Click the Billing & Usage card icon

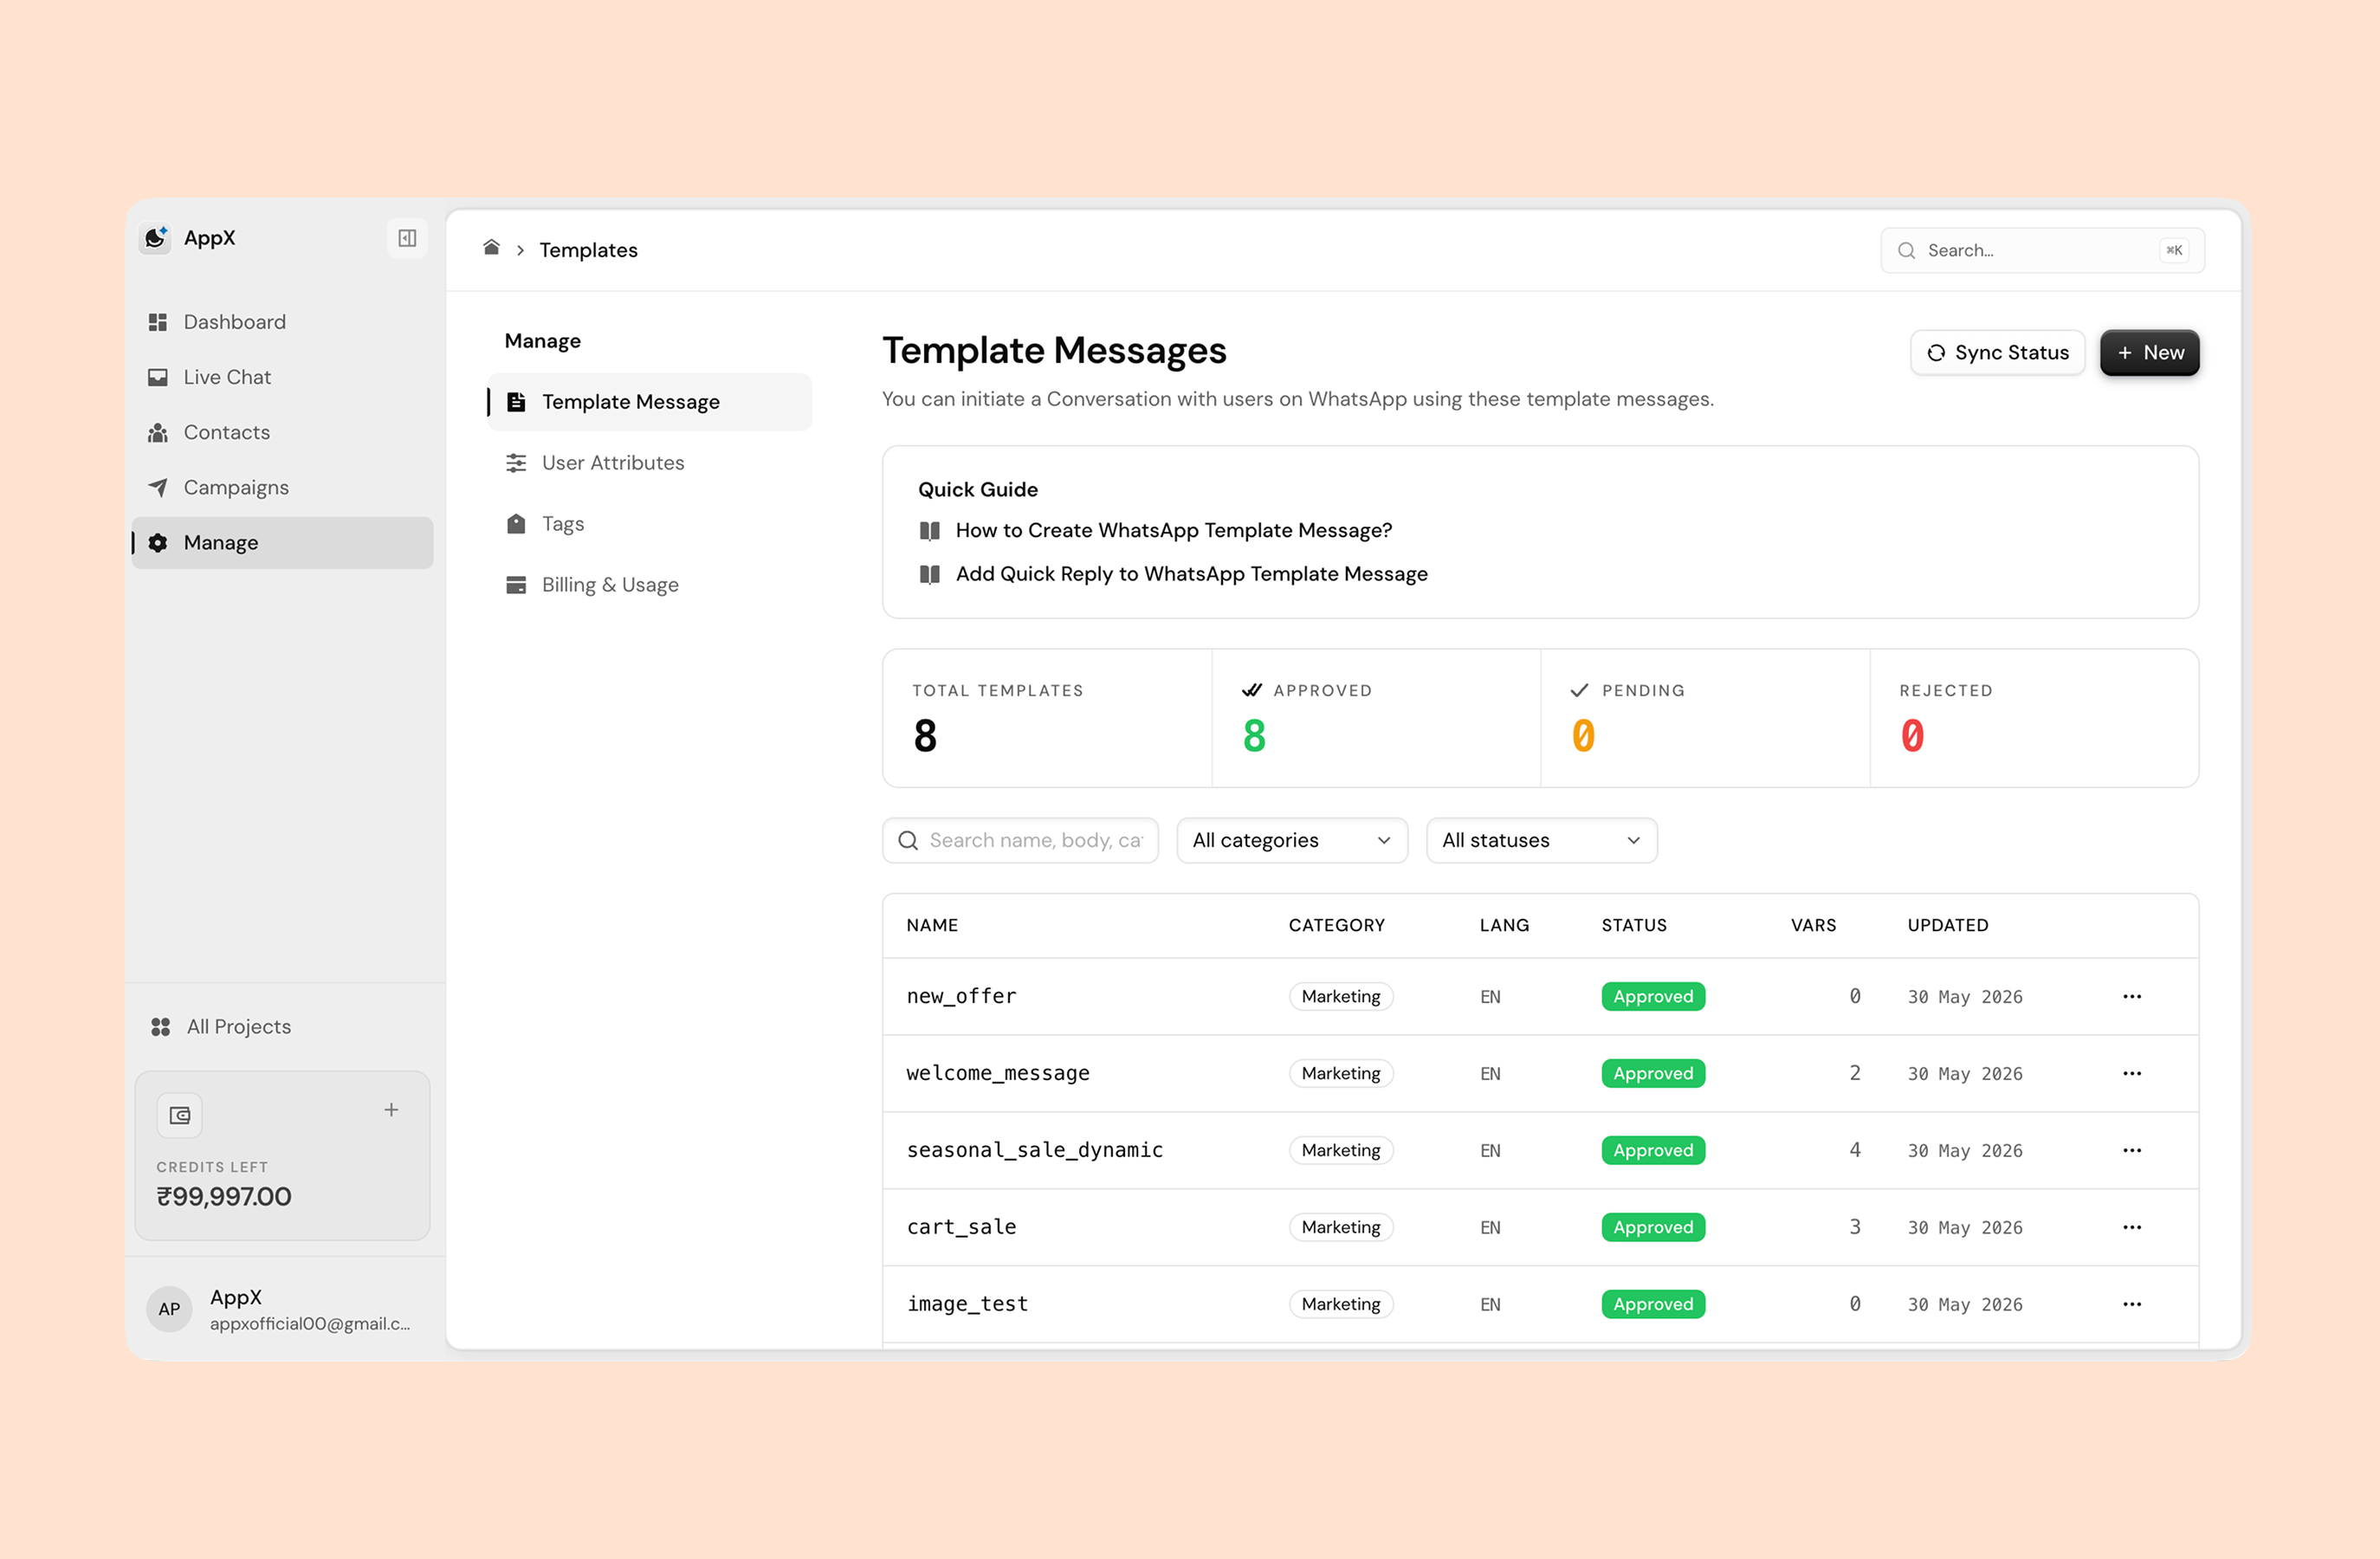click(x=516, y=585)
